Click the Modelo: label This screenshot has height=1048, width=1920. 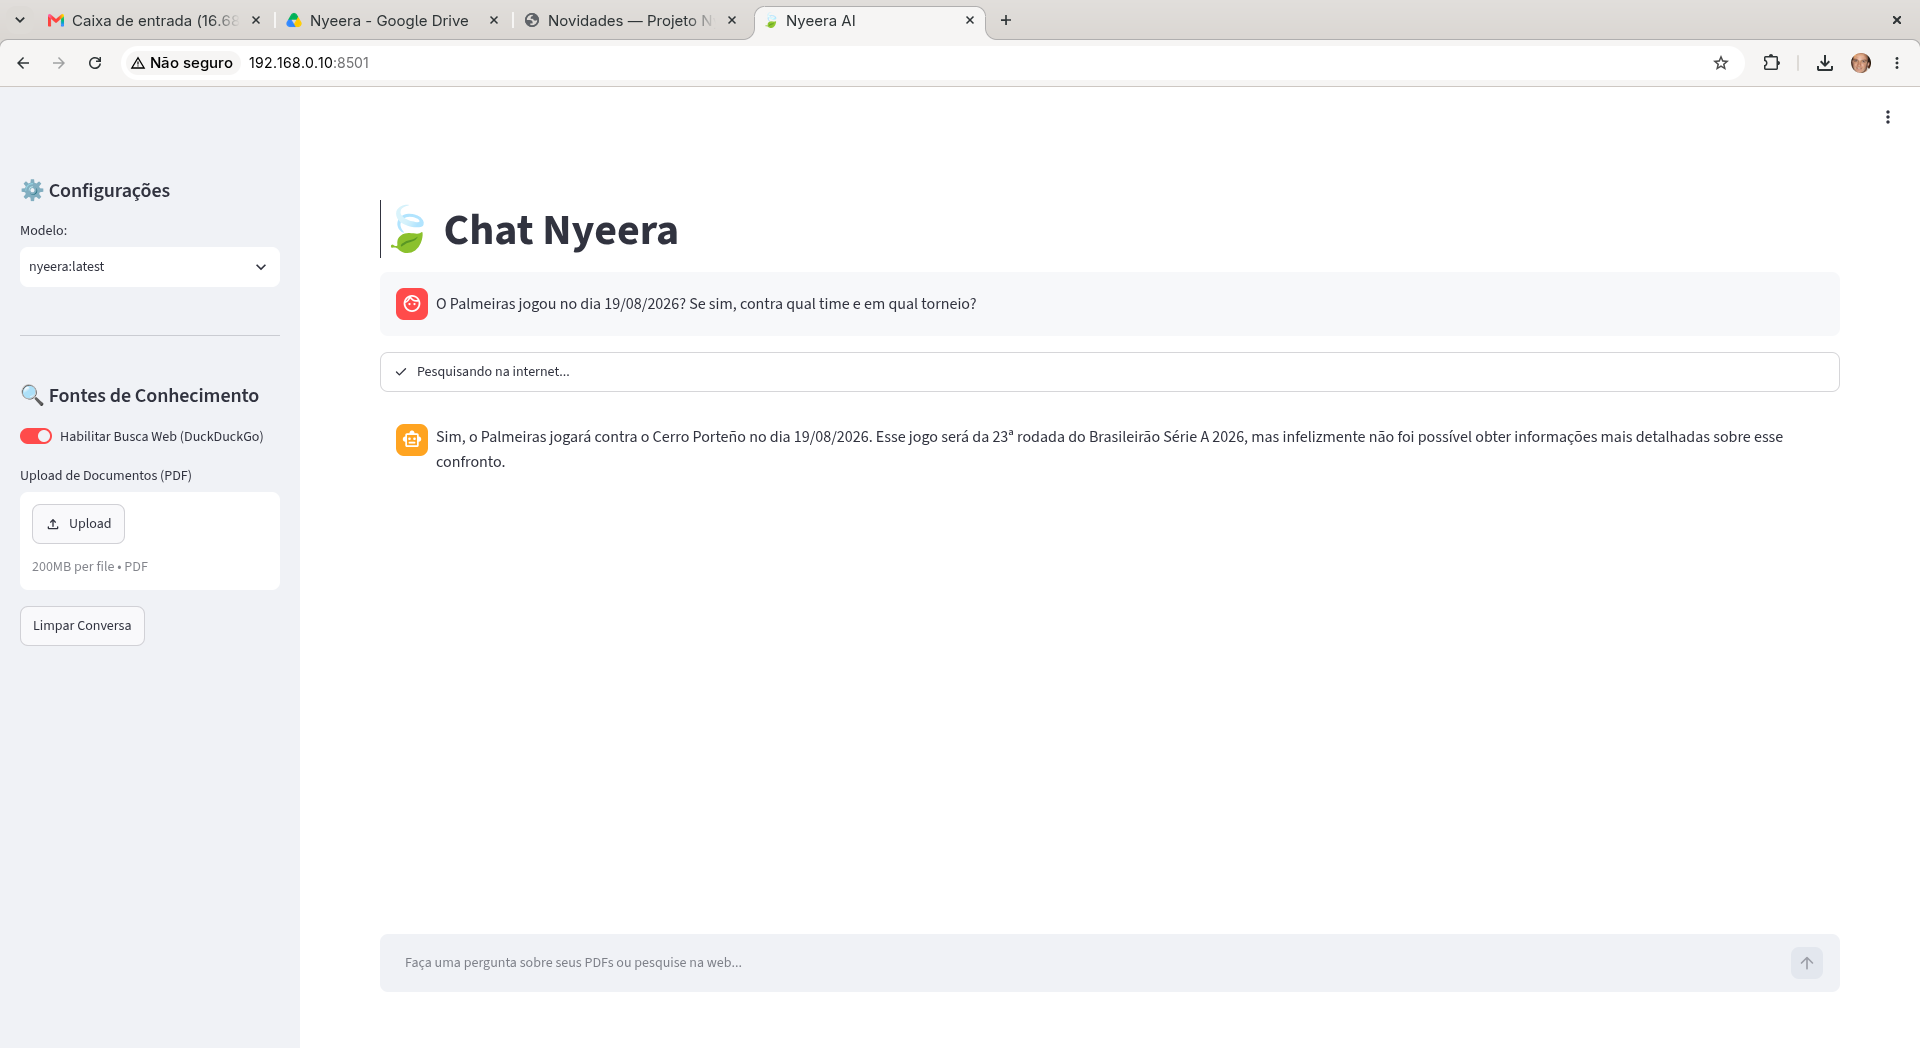(x=44, y=230)
